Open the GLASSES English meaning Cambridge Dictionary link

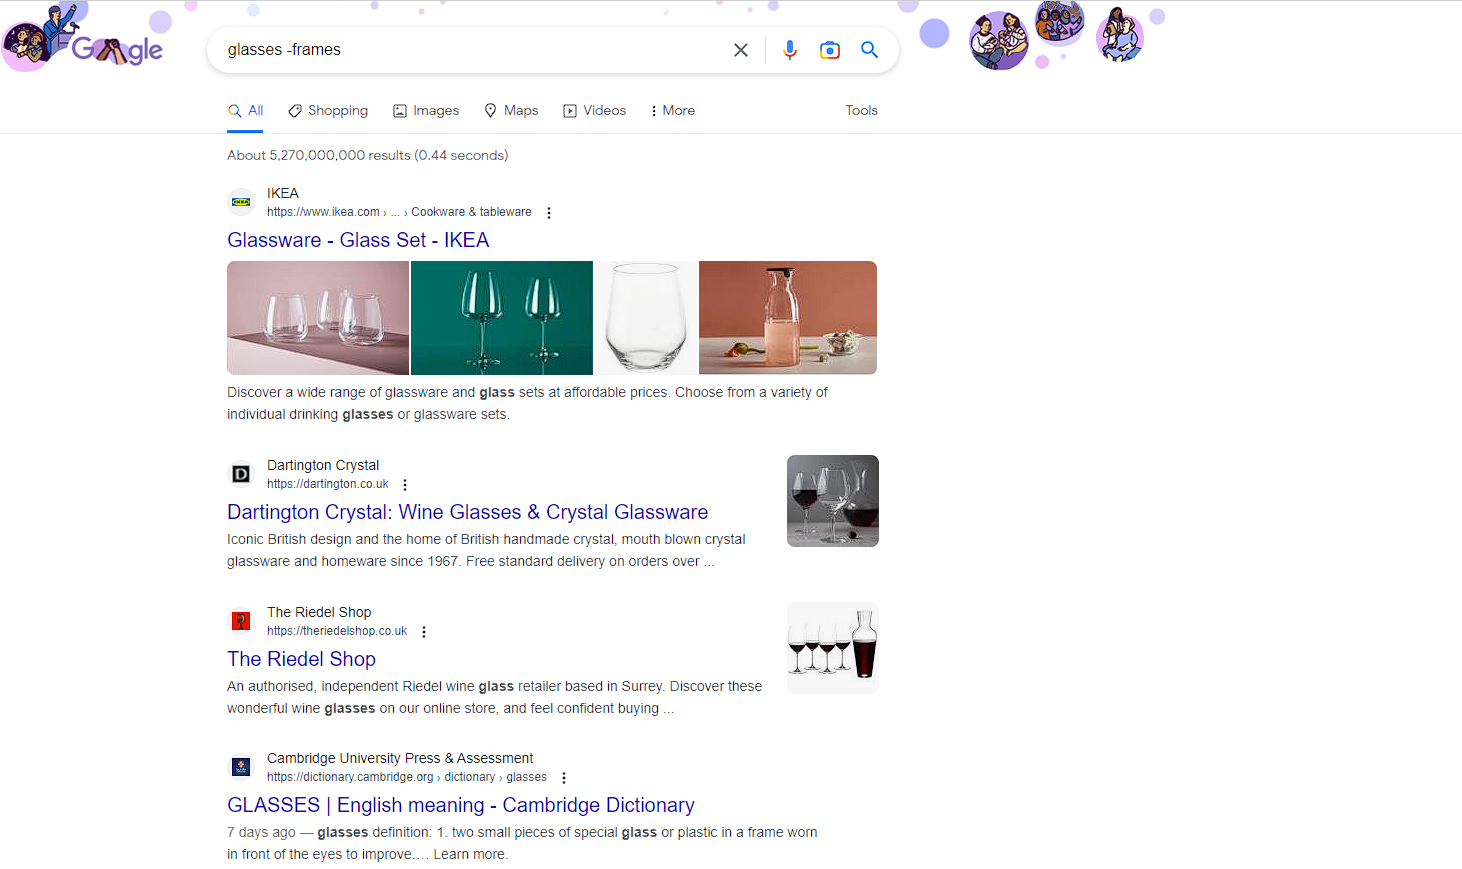pyautogui.click(x=461, y=805)
